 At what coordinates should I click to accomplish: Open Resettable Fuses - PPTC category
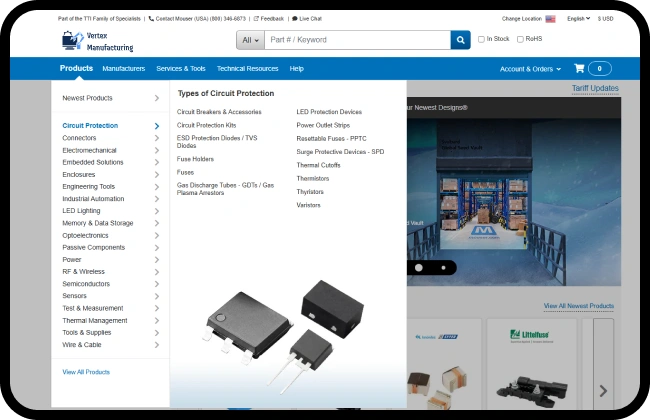331,138
